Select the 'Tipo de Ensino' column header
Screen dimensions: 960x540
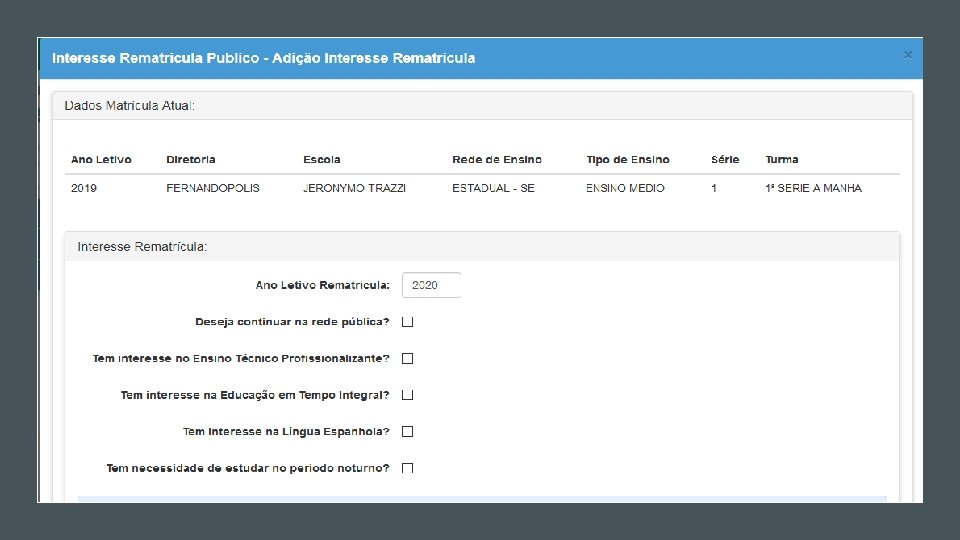point(628,160)
